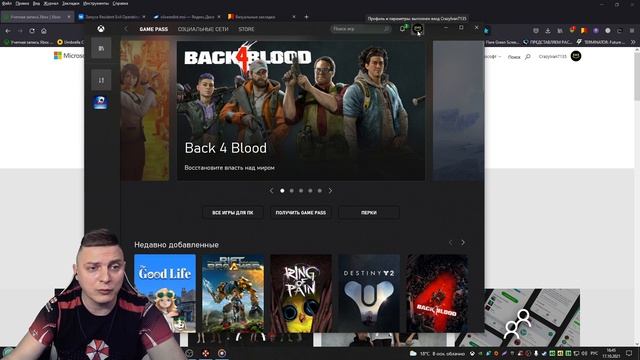This screenshot has width=640, height=360.
Task: Show the previous featured slide on the left
Action: coord(145,110)
